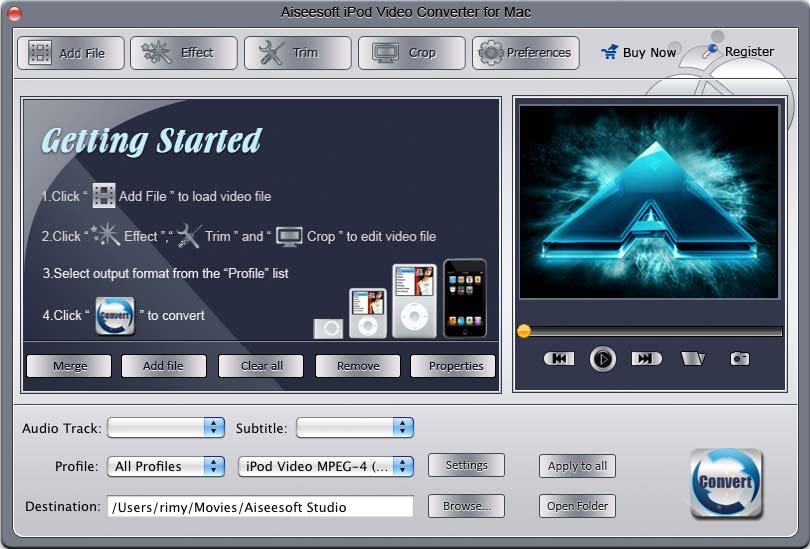Image resolution: width=810 pixels, height=549 pixels.
Task: Click the playback progress slider handle
Action: [x=524, y=331]
